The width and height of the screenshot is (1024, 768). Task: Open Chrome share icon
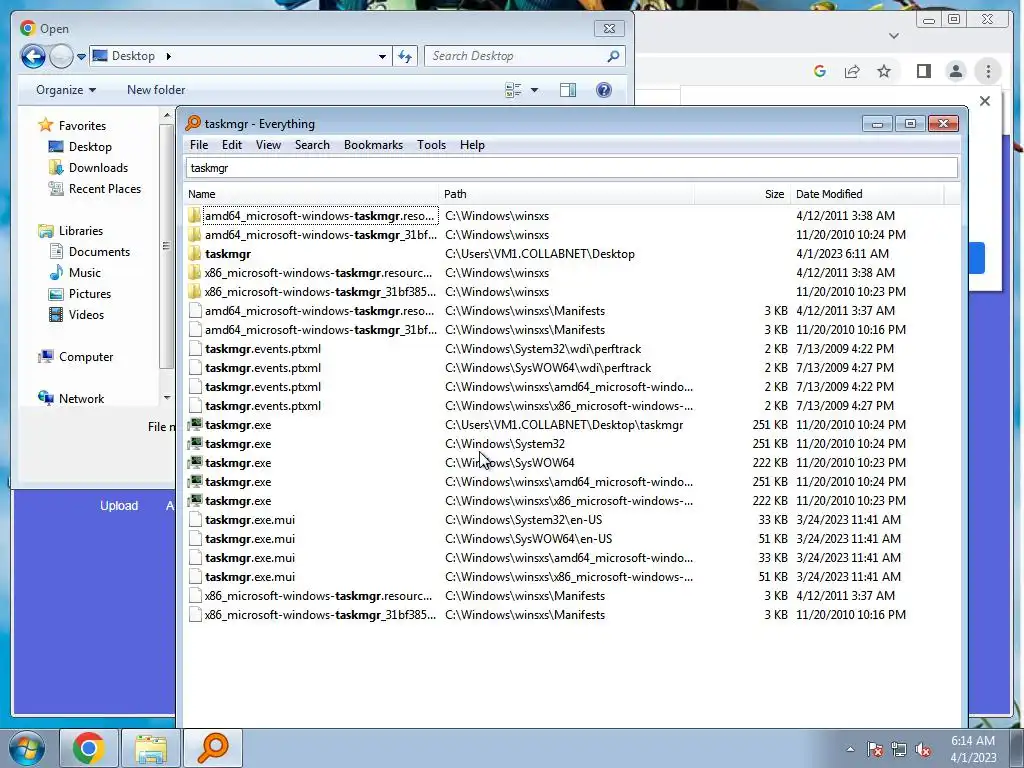pyautogui.click(x=852, y=71)
